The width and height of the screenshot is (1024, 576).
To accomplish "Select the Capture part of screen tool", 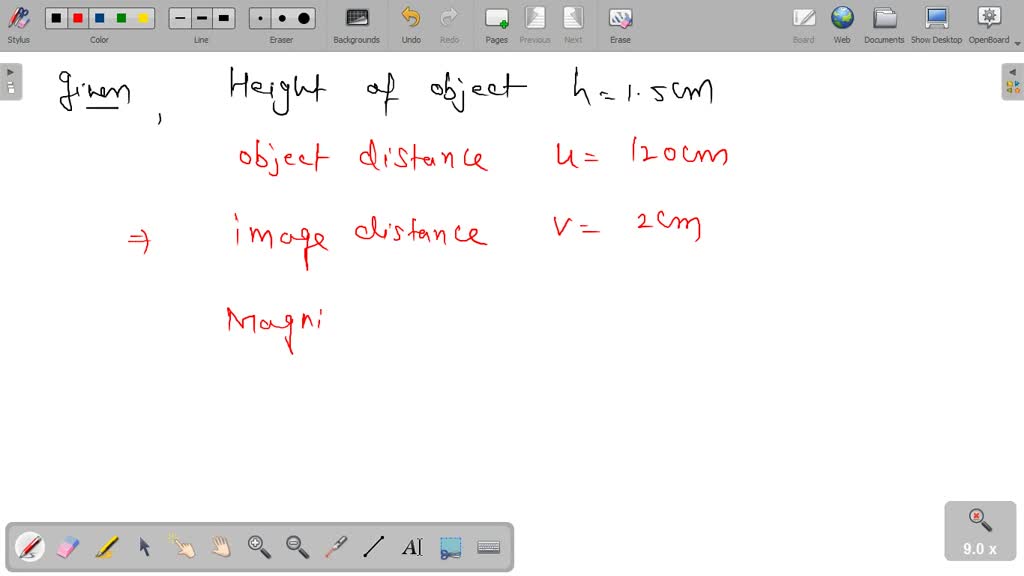I will coord(450,547).
